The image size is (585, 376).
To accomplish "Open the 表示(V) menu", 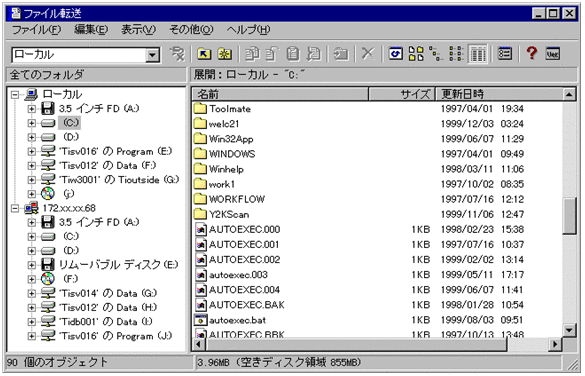I will point(138,29).
